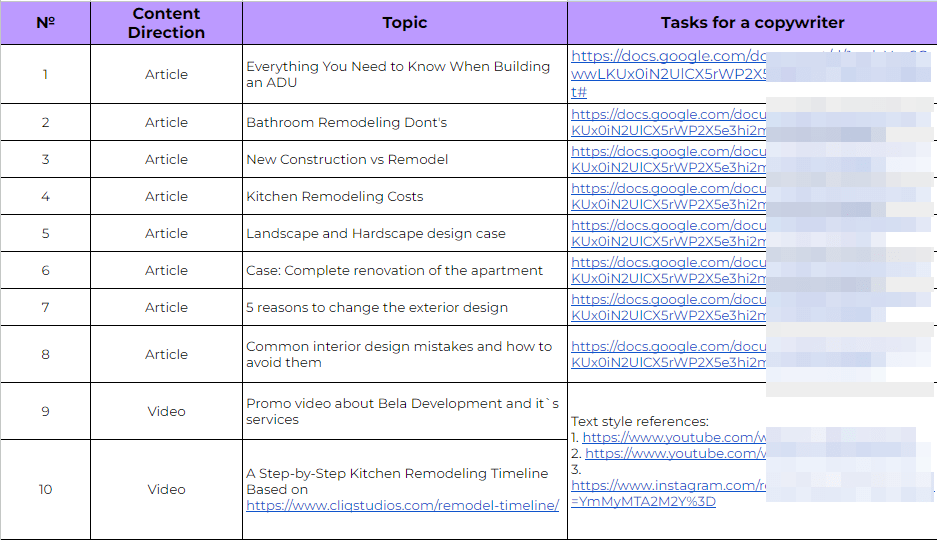
Task: Select the "Article" cell in row 2
Action: coord(167,122)
